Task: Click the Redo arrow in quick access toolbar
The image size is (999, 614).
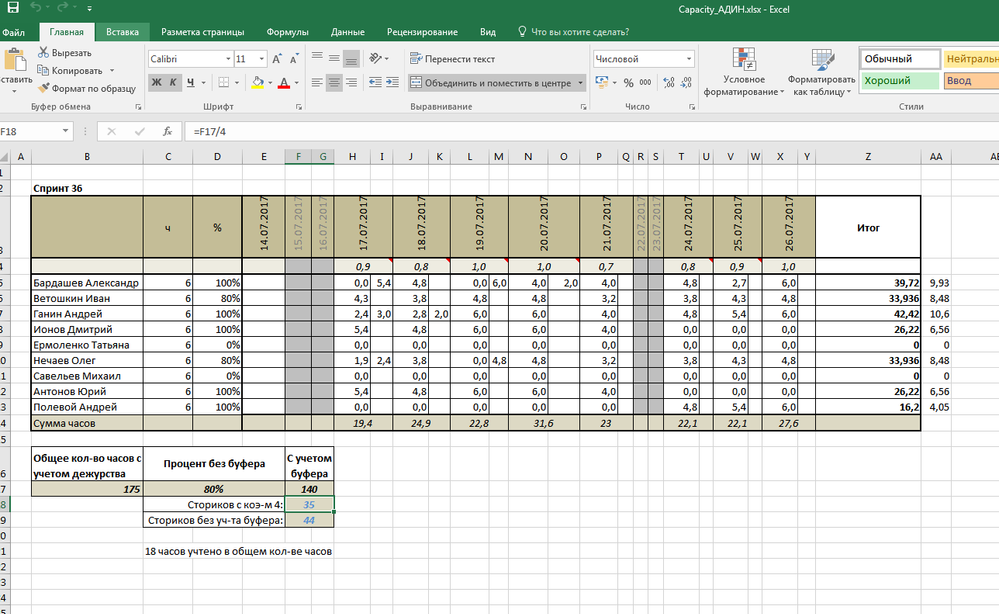Action: pos(63,8)
